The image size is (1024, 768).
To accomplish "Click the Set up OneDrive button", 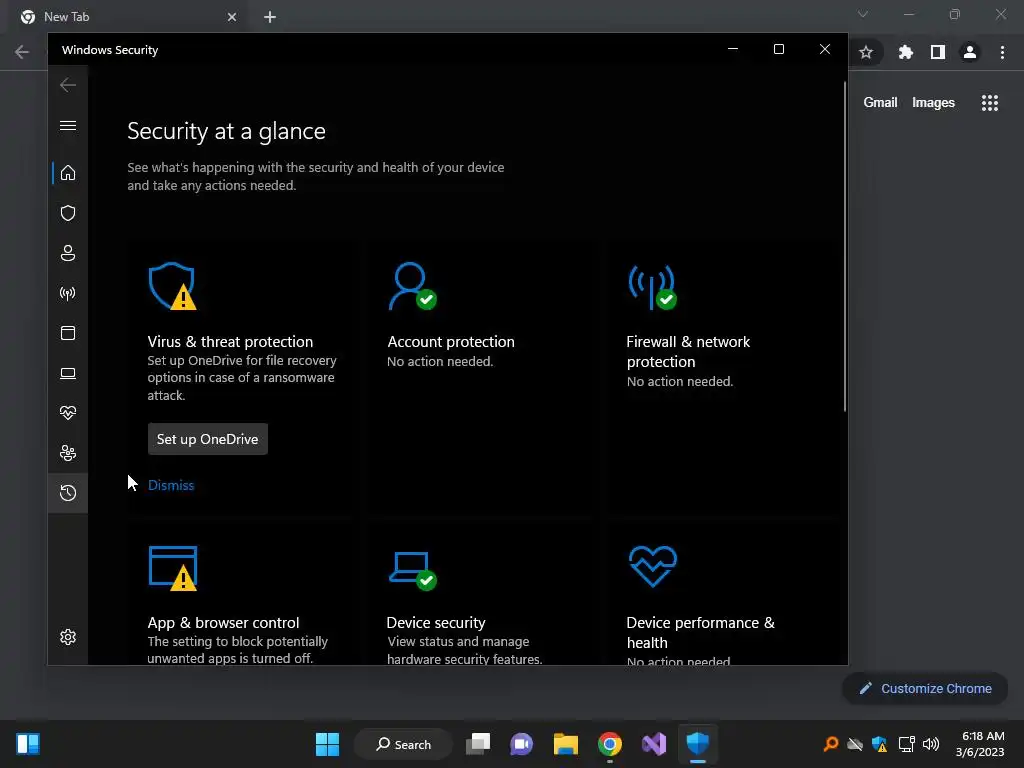I will (x=208, y=439).
